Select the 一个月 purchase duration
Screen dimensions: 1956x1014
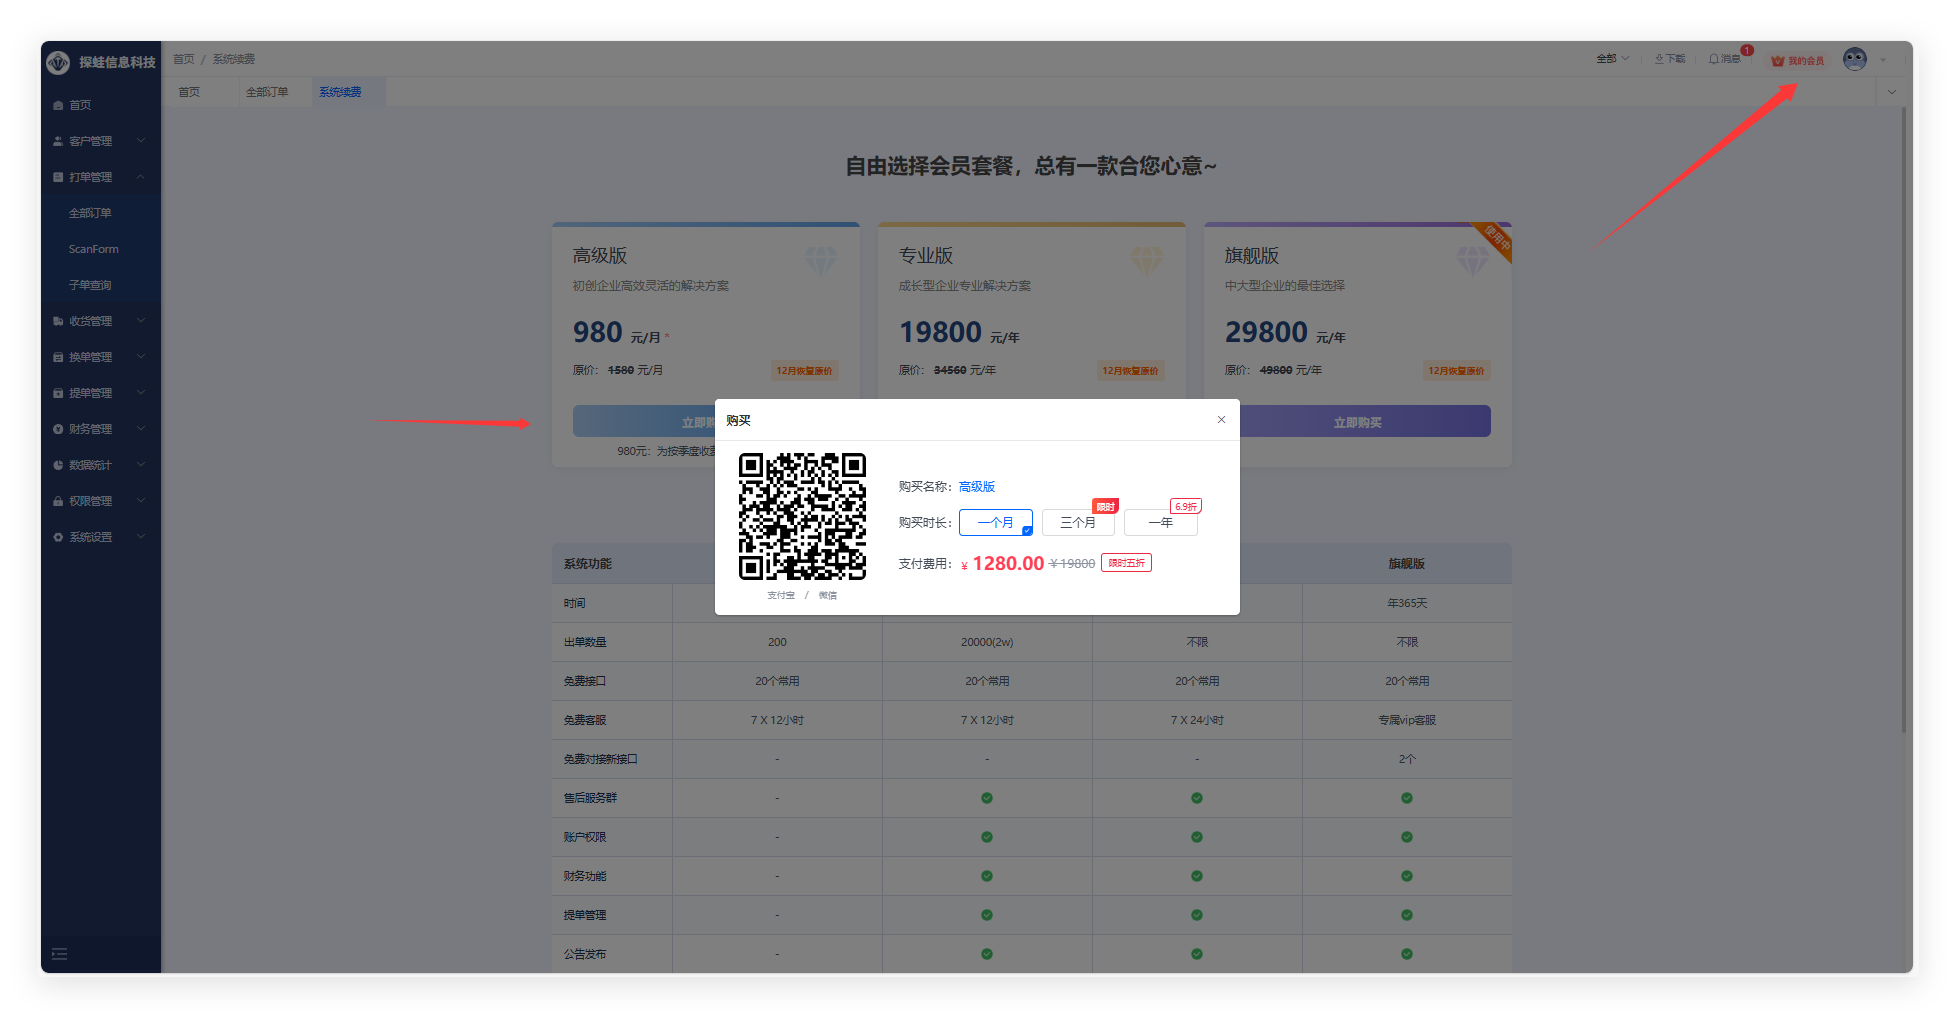(x=995, y=522)
